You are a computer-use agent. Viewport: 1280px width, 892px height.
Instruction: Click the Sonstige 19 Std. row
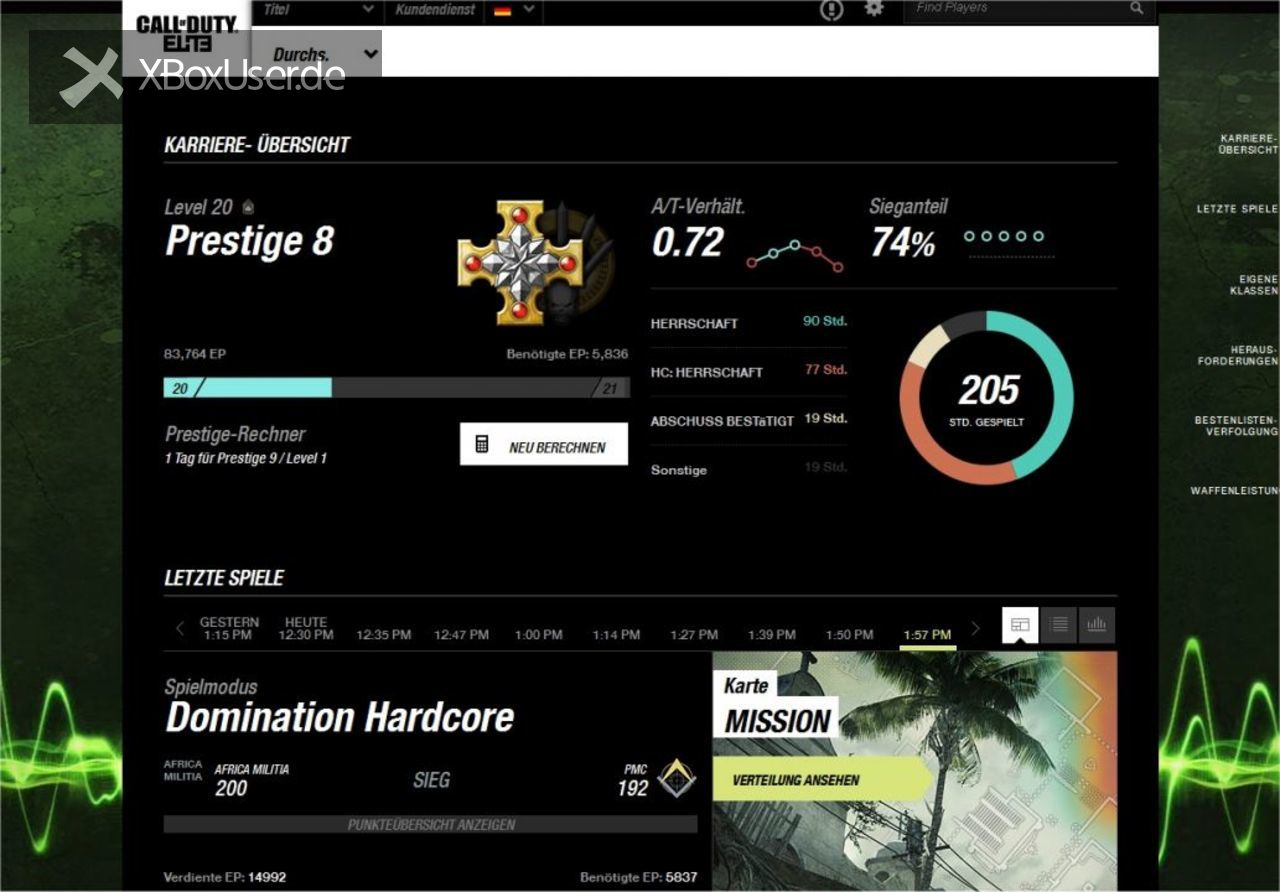pyautogui.click(x=748, y=468)
